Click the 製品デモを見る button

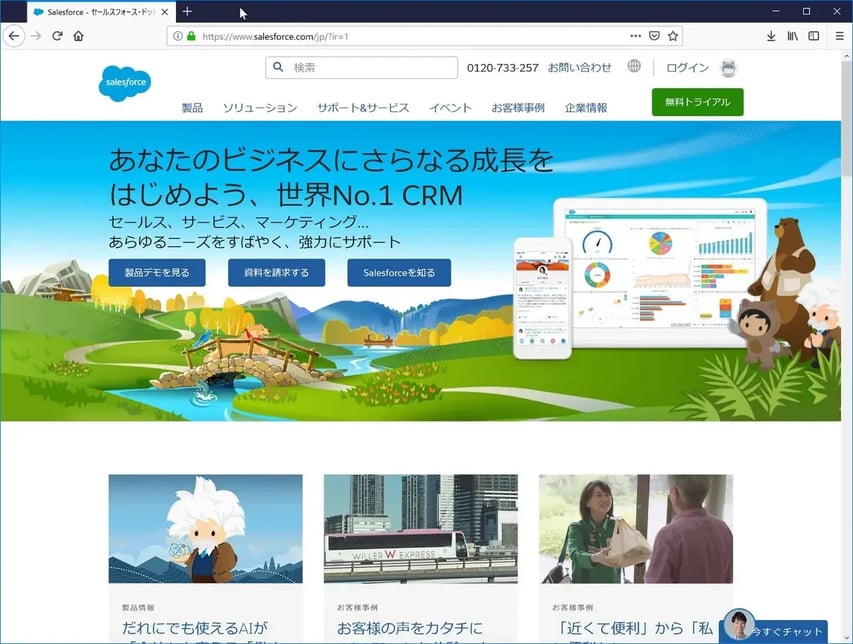click(157, 273)
